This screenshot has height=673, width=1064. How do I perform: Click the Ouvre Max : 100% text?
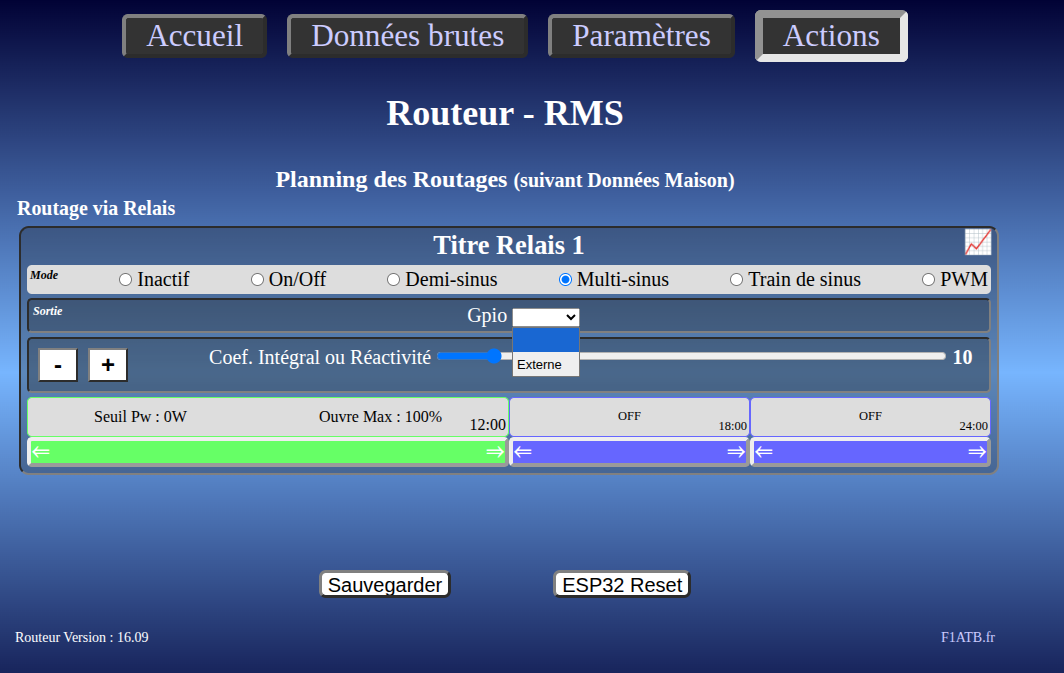tap(380, 417)
